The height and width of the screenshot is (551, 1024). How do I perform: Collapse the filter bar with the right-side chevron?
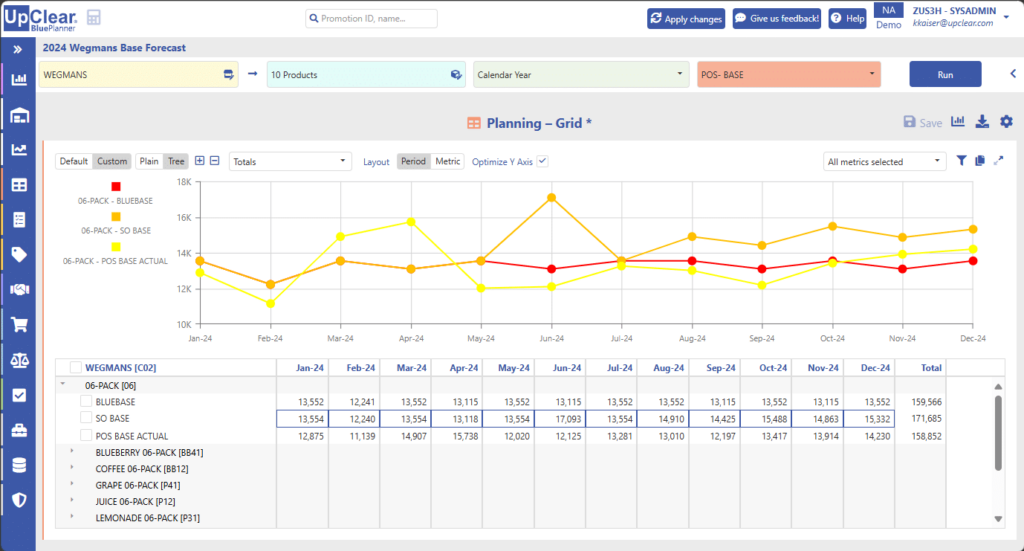tap(1013, 74)
